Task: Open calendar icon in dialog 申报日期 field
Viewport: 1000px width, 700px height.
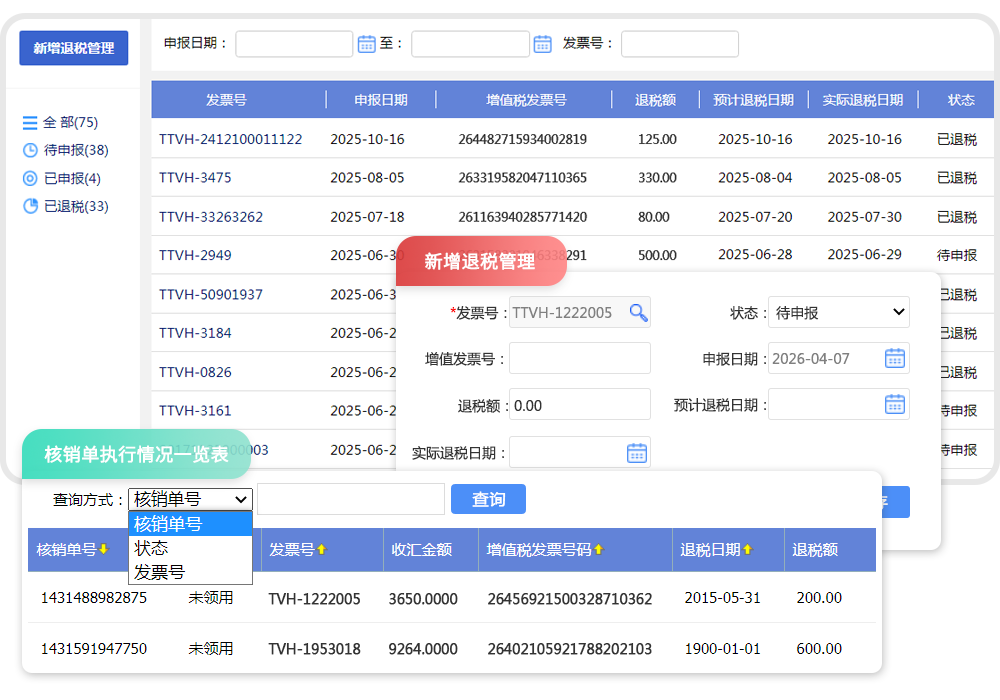Action: pyautogui.click(x=895, y=358)
